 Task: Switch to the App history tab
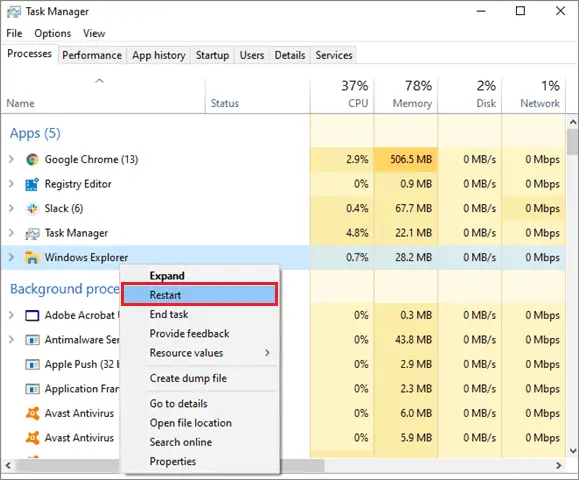pyautogui.click(x=159, y=55)
